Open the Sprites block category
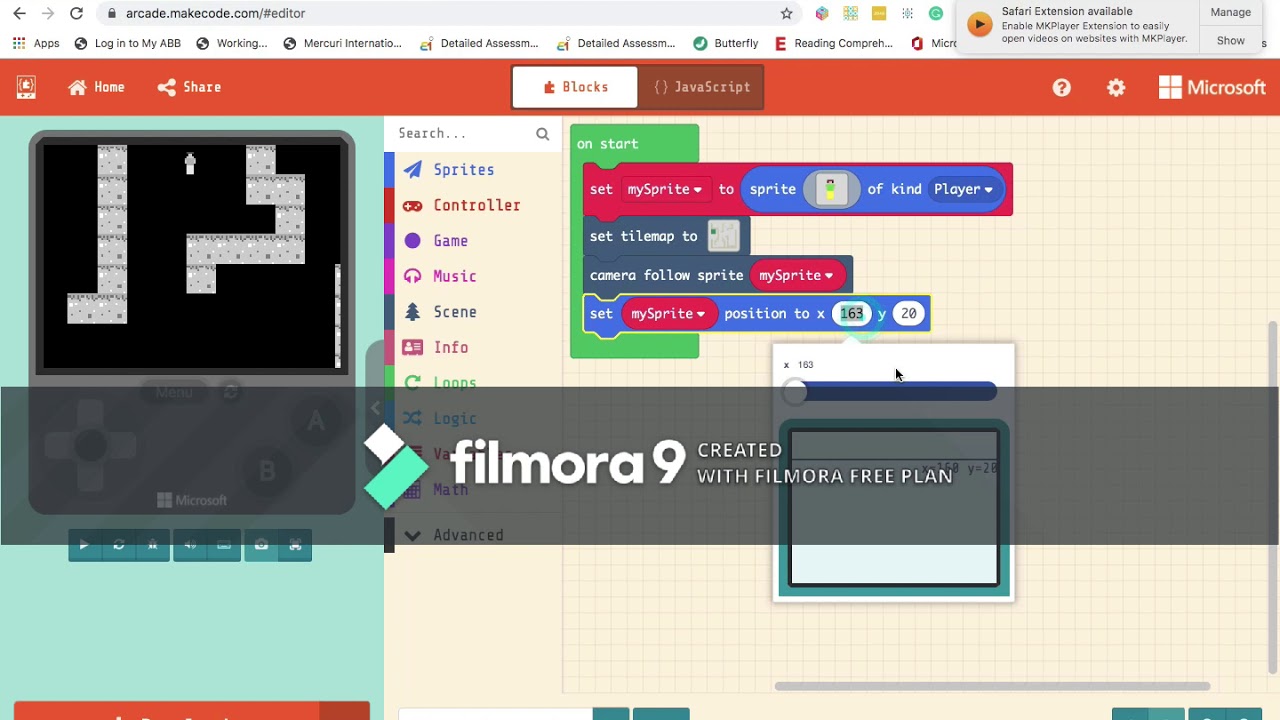 (x=463, y=170)
